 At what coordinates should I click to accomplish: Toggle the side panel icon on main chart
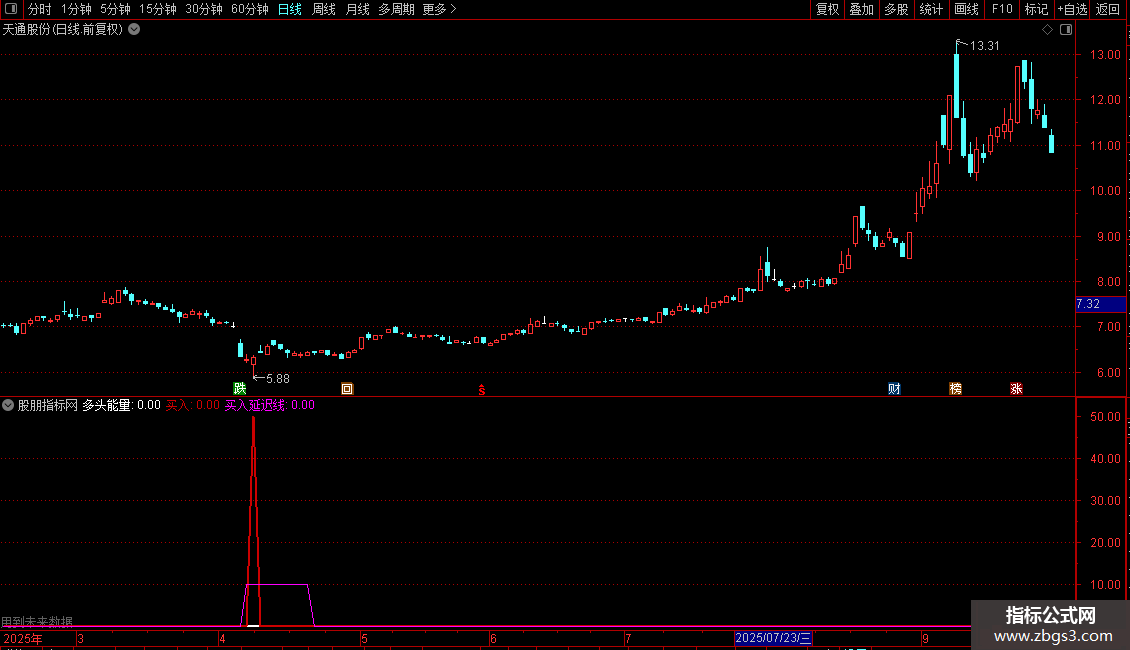tap(1066, 30)
